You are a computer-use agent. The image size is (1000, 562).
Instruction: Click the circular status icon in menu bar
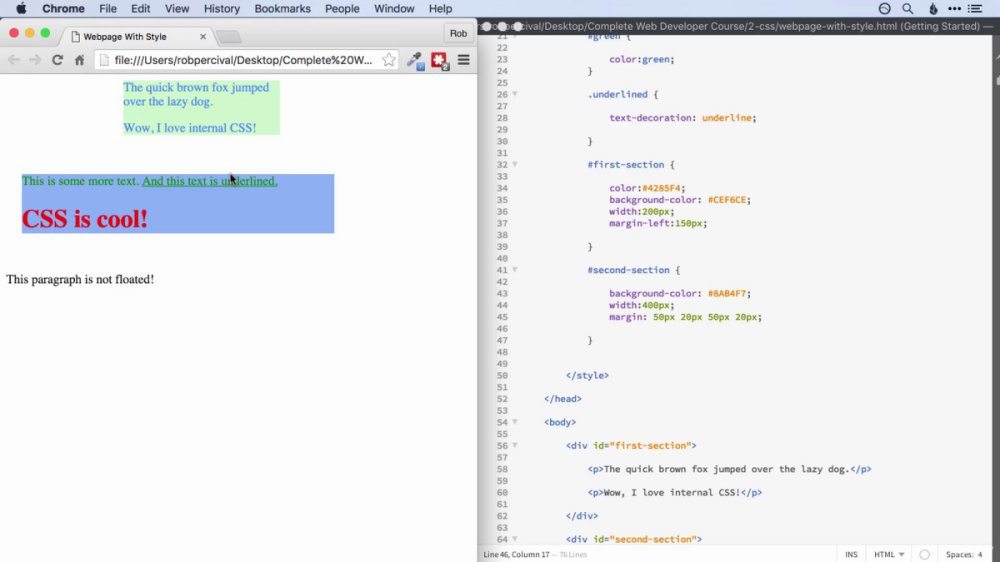(x=884, y=8)
